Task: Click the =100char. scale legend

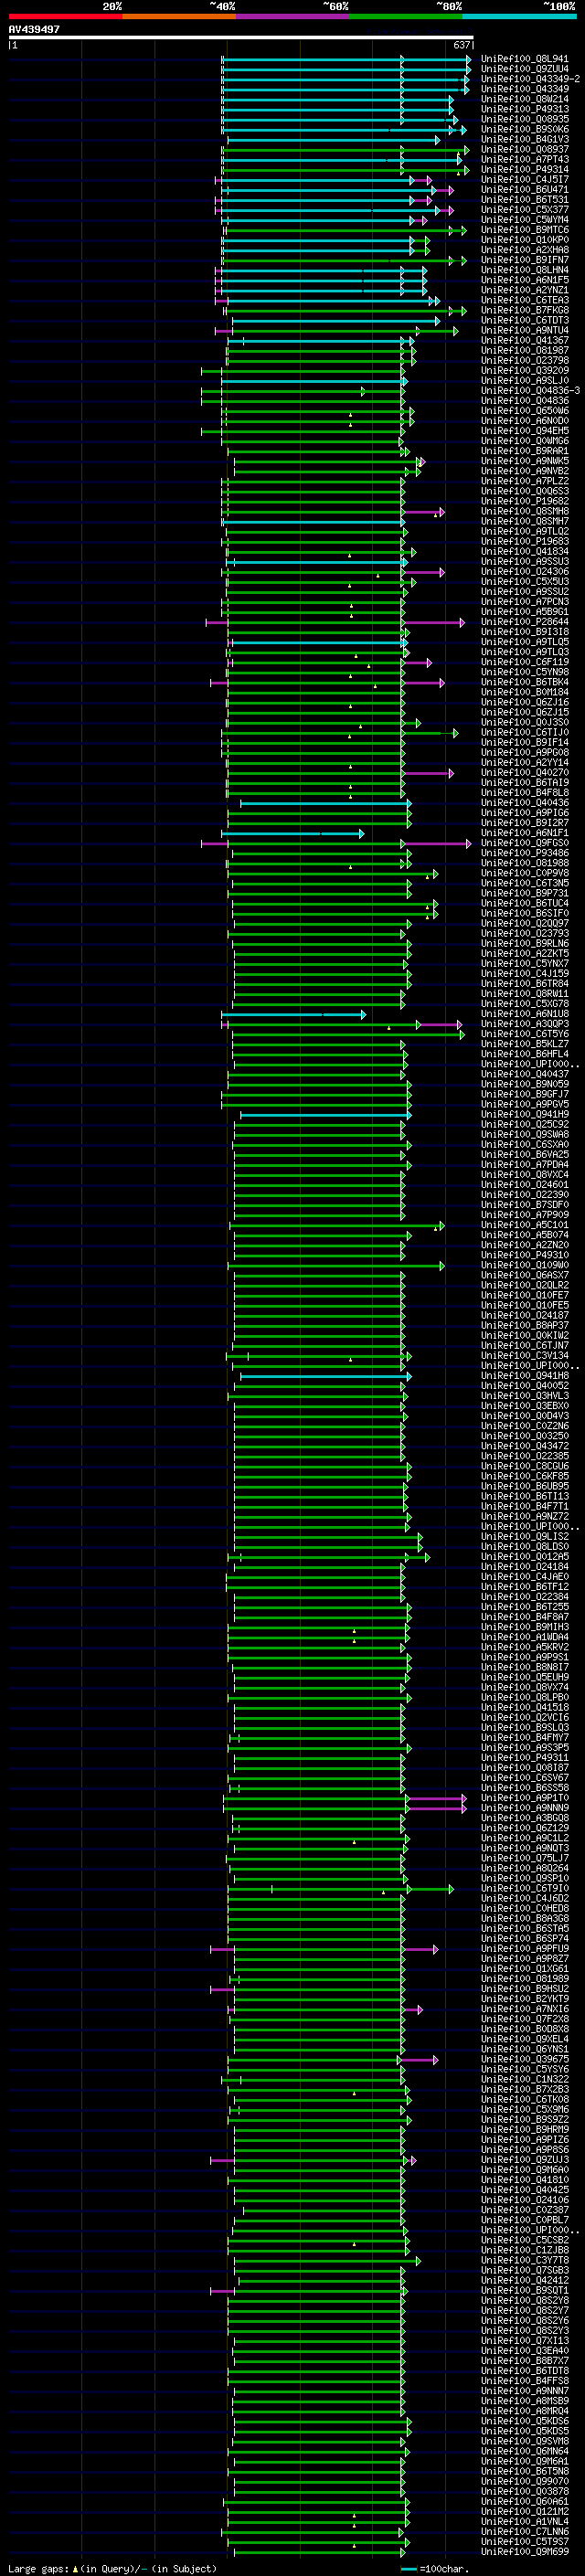Action: (436, 2568)
